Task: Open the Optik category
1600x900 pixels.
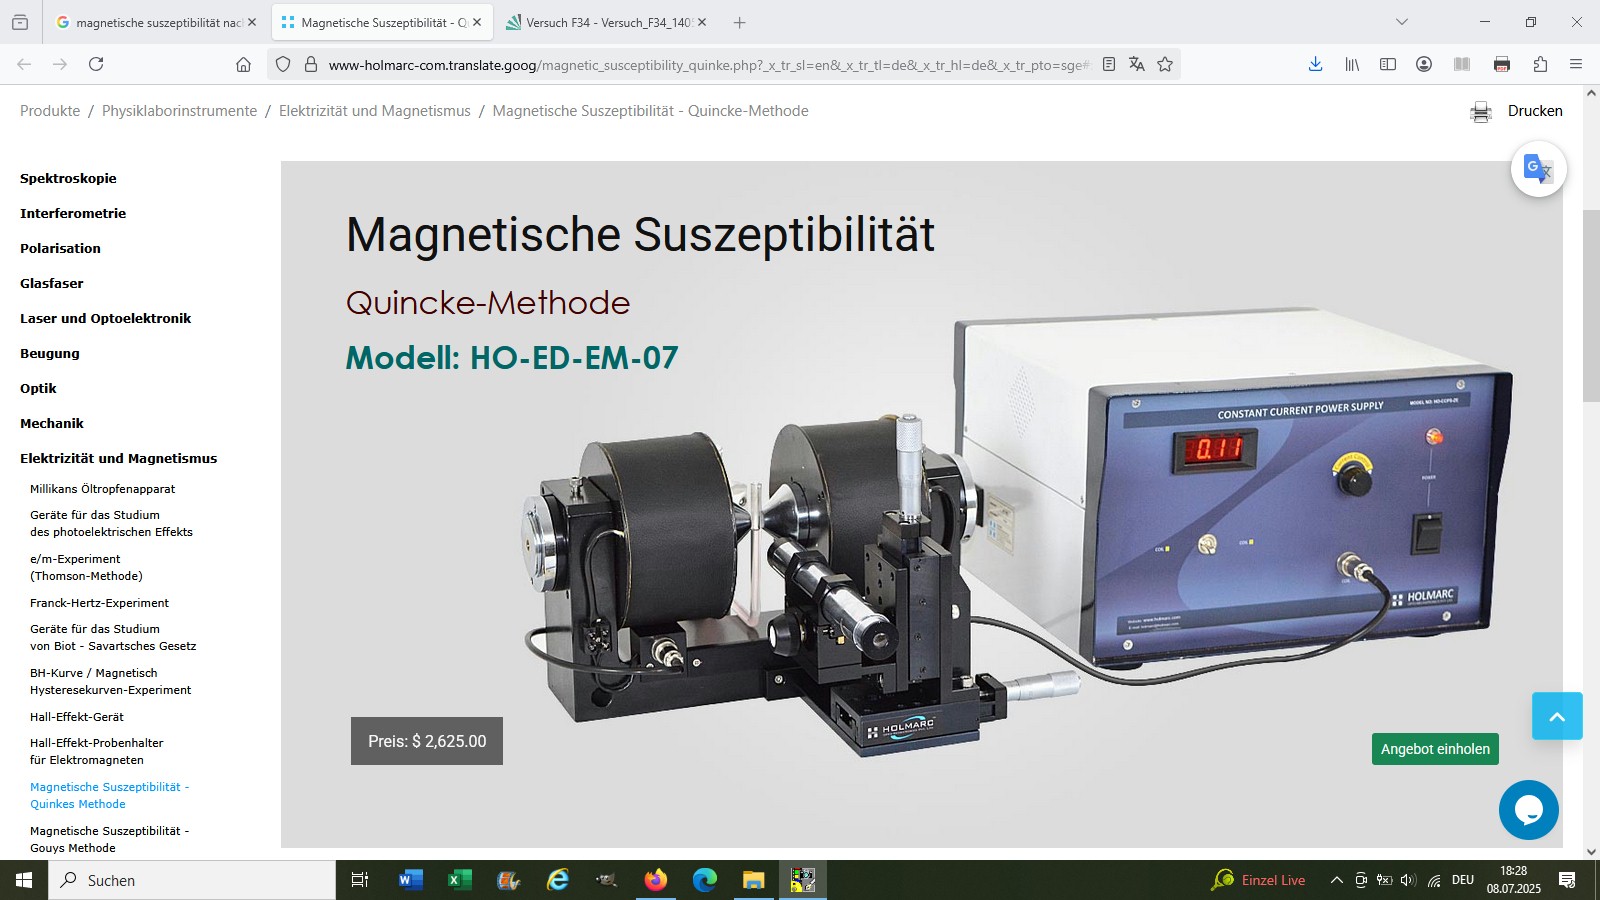Action: click(x=38, y=388)
